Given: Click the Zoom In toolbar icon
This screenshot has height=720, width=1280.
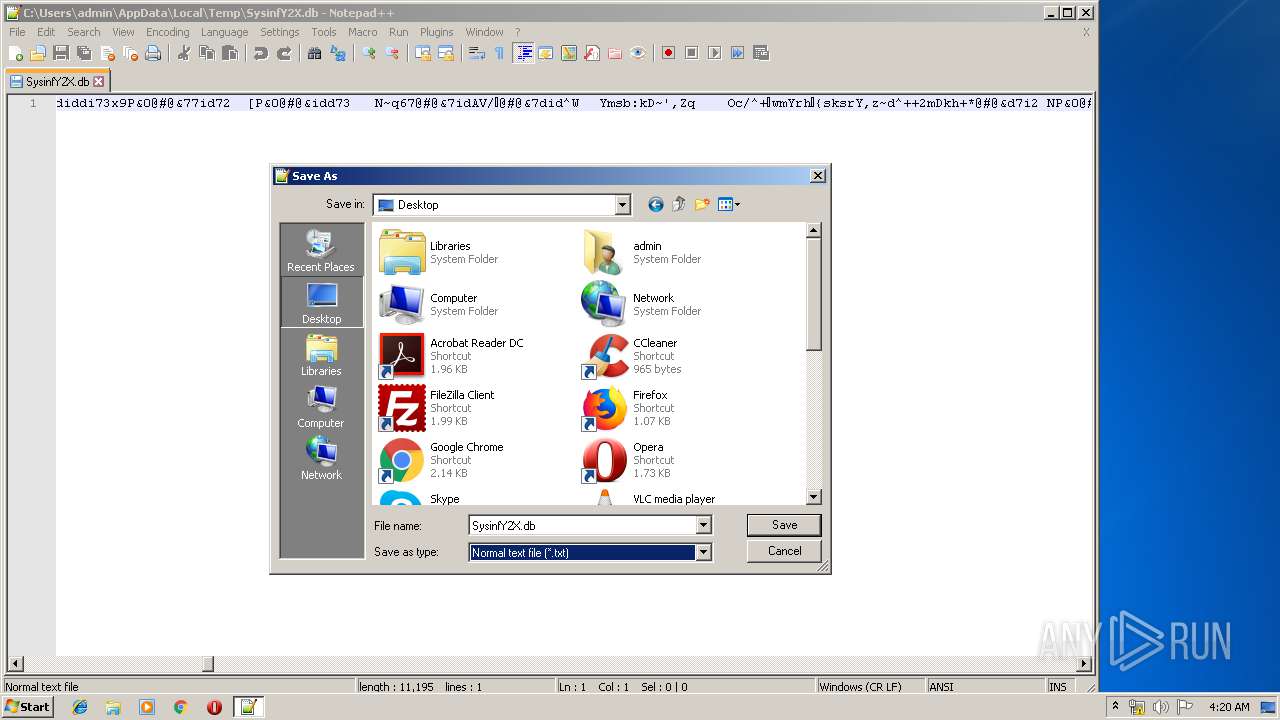Looking at the screenshot, I should coord(369,53).
